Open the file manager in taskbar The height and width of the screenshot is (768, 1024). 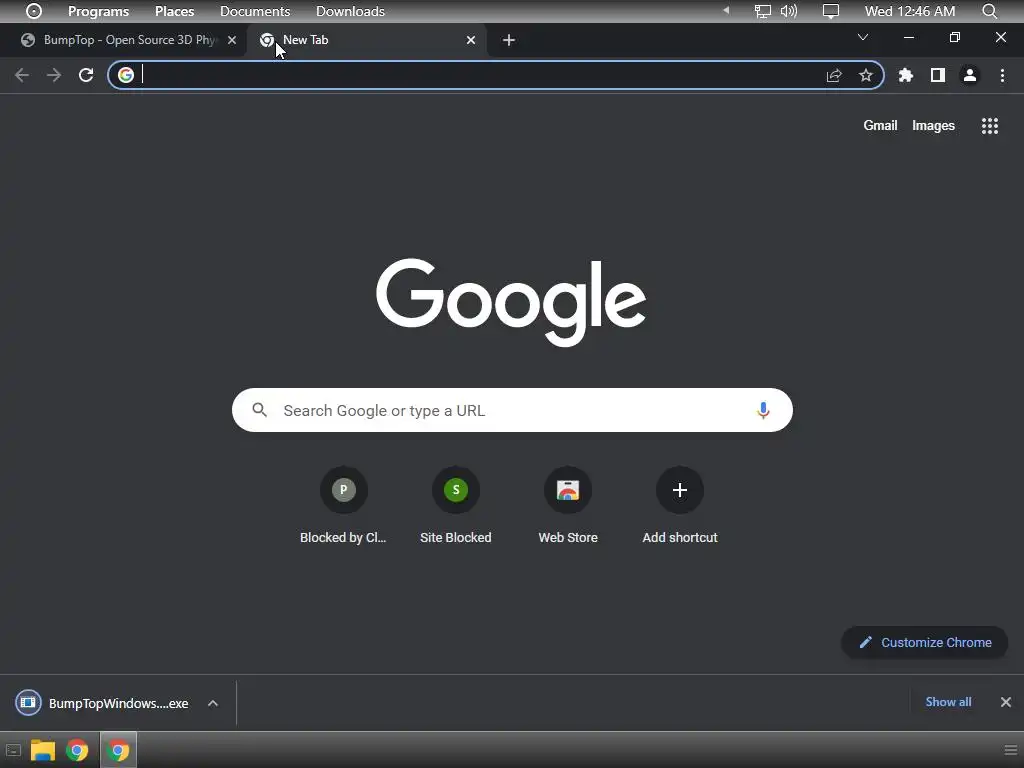pyautogui.click(x=42, y=750)
